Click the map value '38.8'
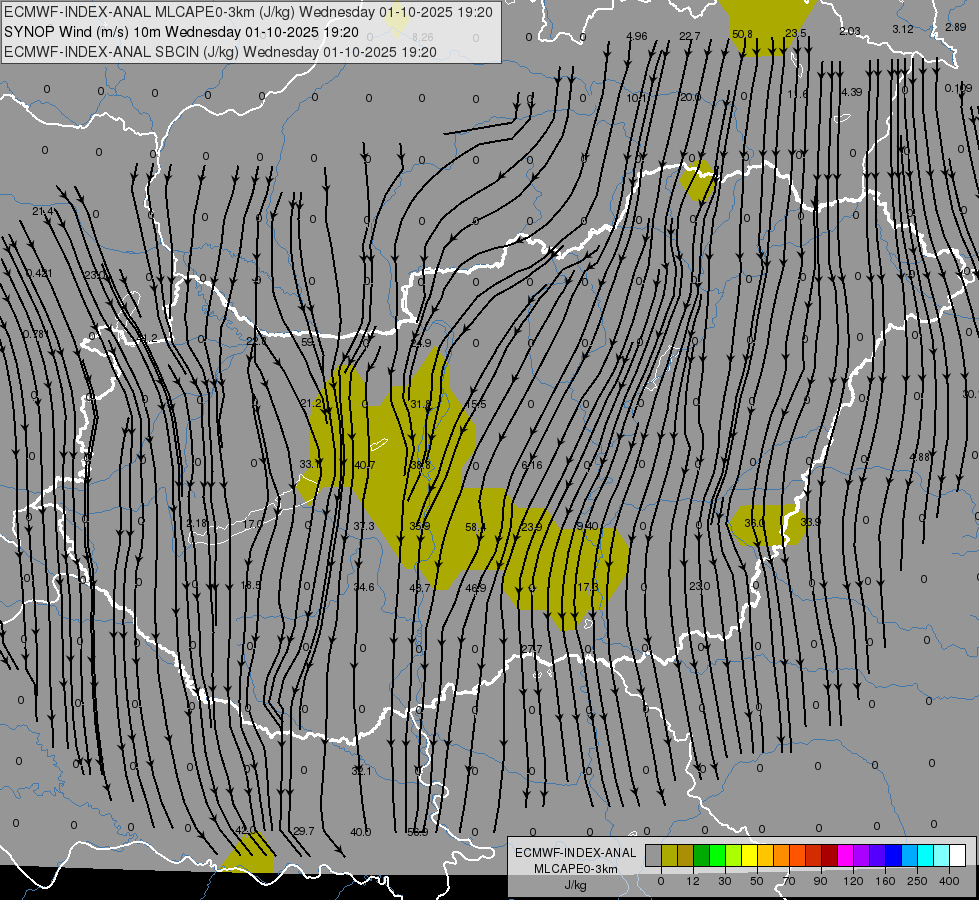Screen dimensions: 979x900 (421, 465)
